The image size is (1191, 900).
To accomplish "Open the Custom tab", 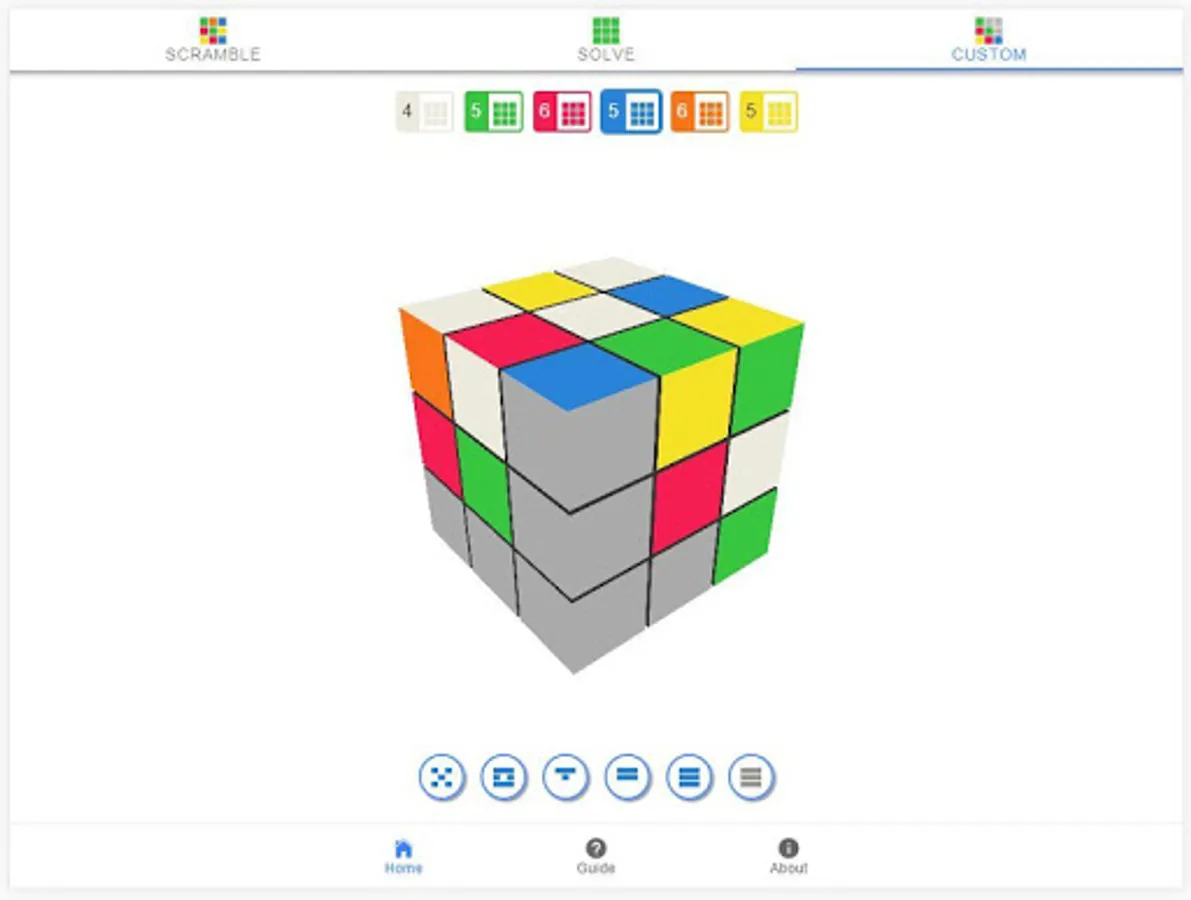I will click(x=988, y=40).
